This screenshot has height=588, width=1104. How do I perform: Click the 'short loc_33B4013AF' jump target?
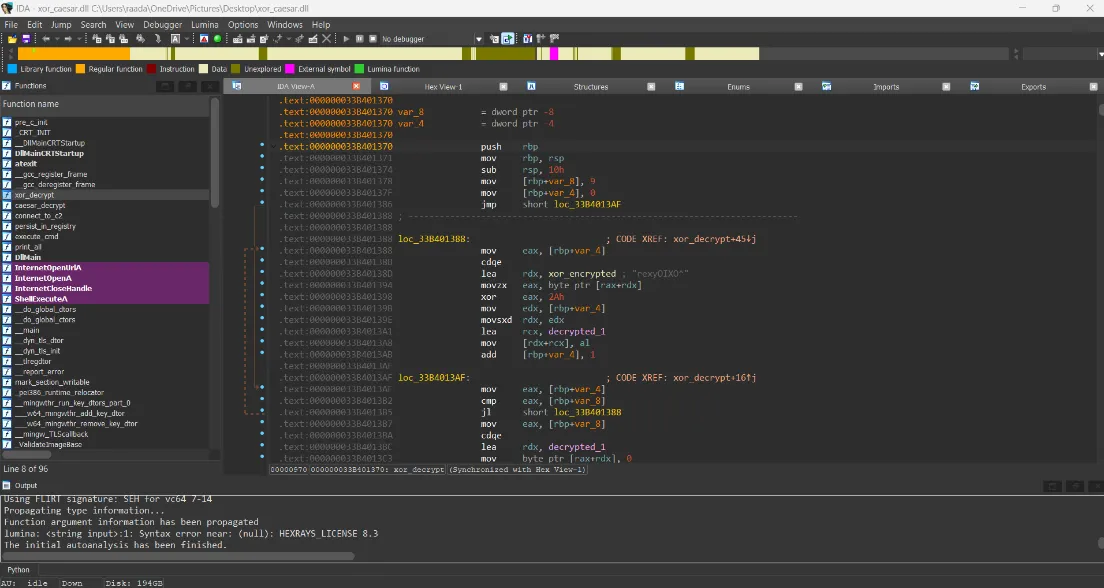pos(572,205)
